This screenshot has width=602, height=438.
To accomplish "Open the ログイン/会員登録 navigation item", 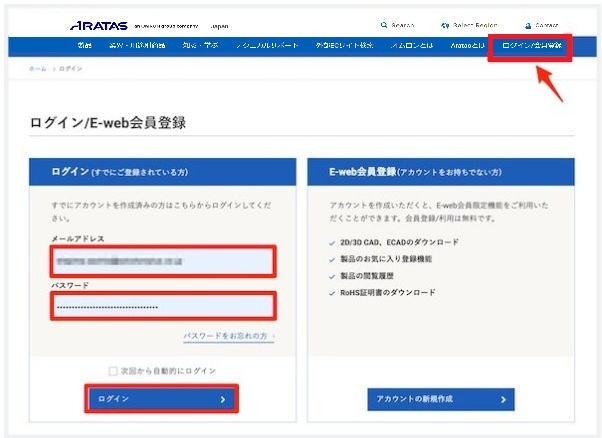I will (x=532, y=45).
